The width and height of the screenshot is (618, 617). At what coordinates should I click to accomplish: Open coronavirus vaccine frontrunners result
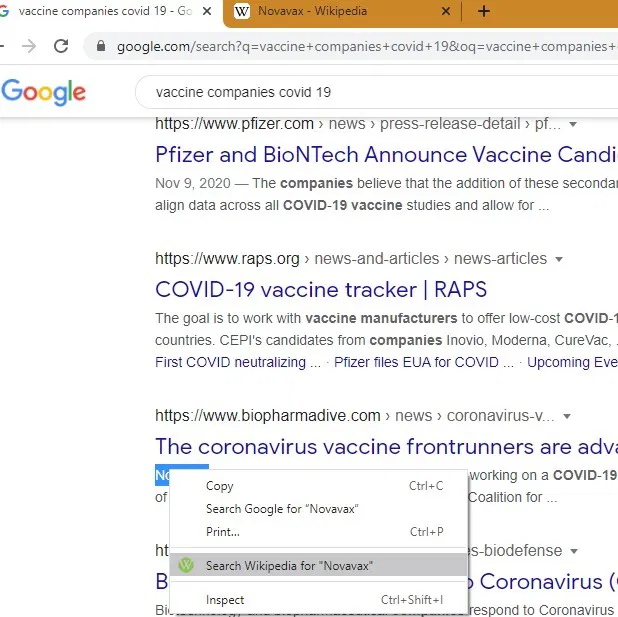(386, 446)
